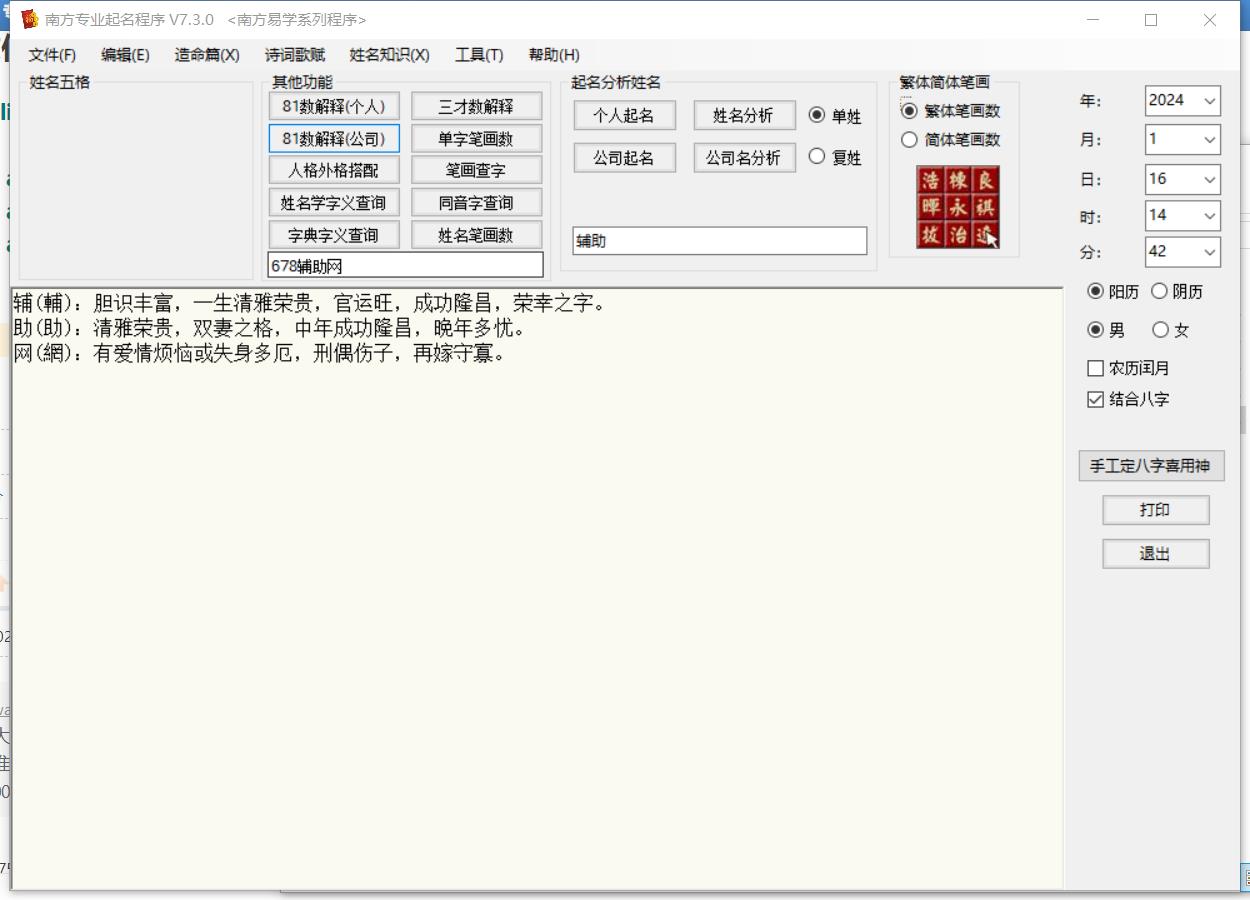The width and height of the screenshot is (1250, 900).
Task: Click the 打印 print button
Action: pos(1155,510)
